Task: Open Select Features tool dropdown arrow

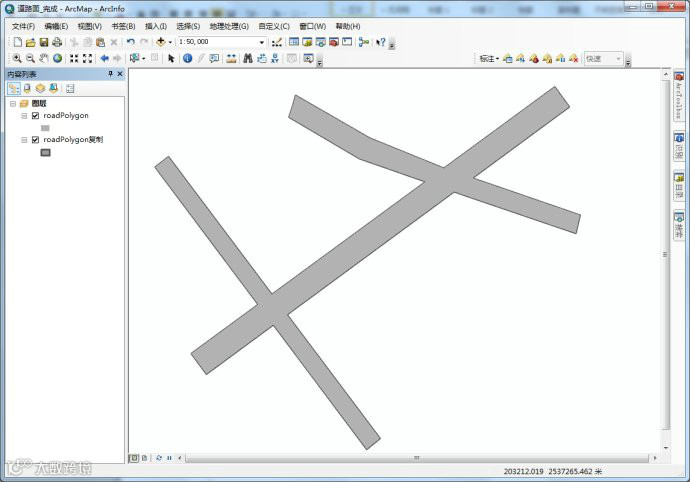Action: (x=143, y=59)
